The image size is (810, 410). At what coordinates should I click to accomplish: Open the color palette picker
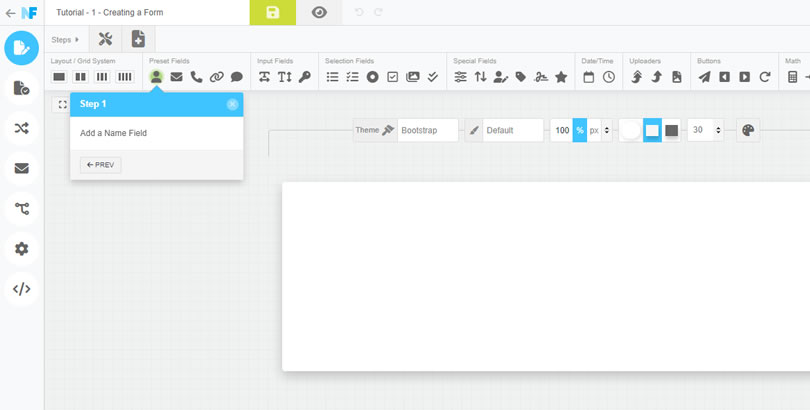748,130
